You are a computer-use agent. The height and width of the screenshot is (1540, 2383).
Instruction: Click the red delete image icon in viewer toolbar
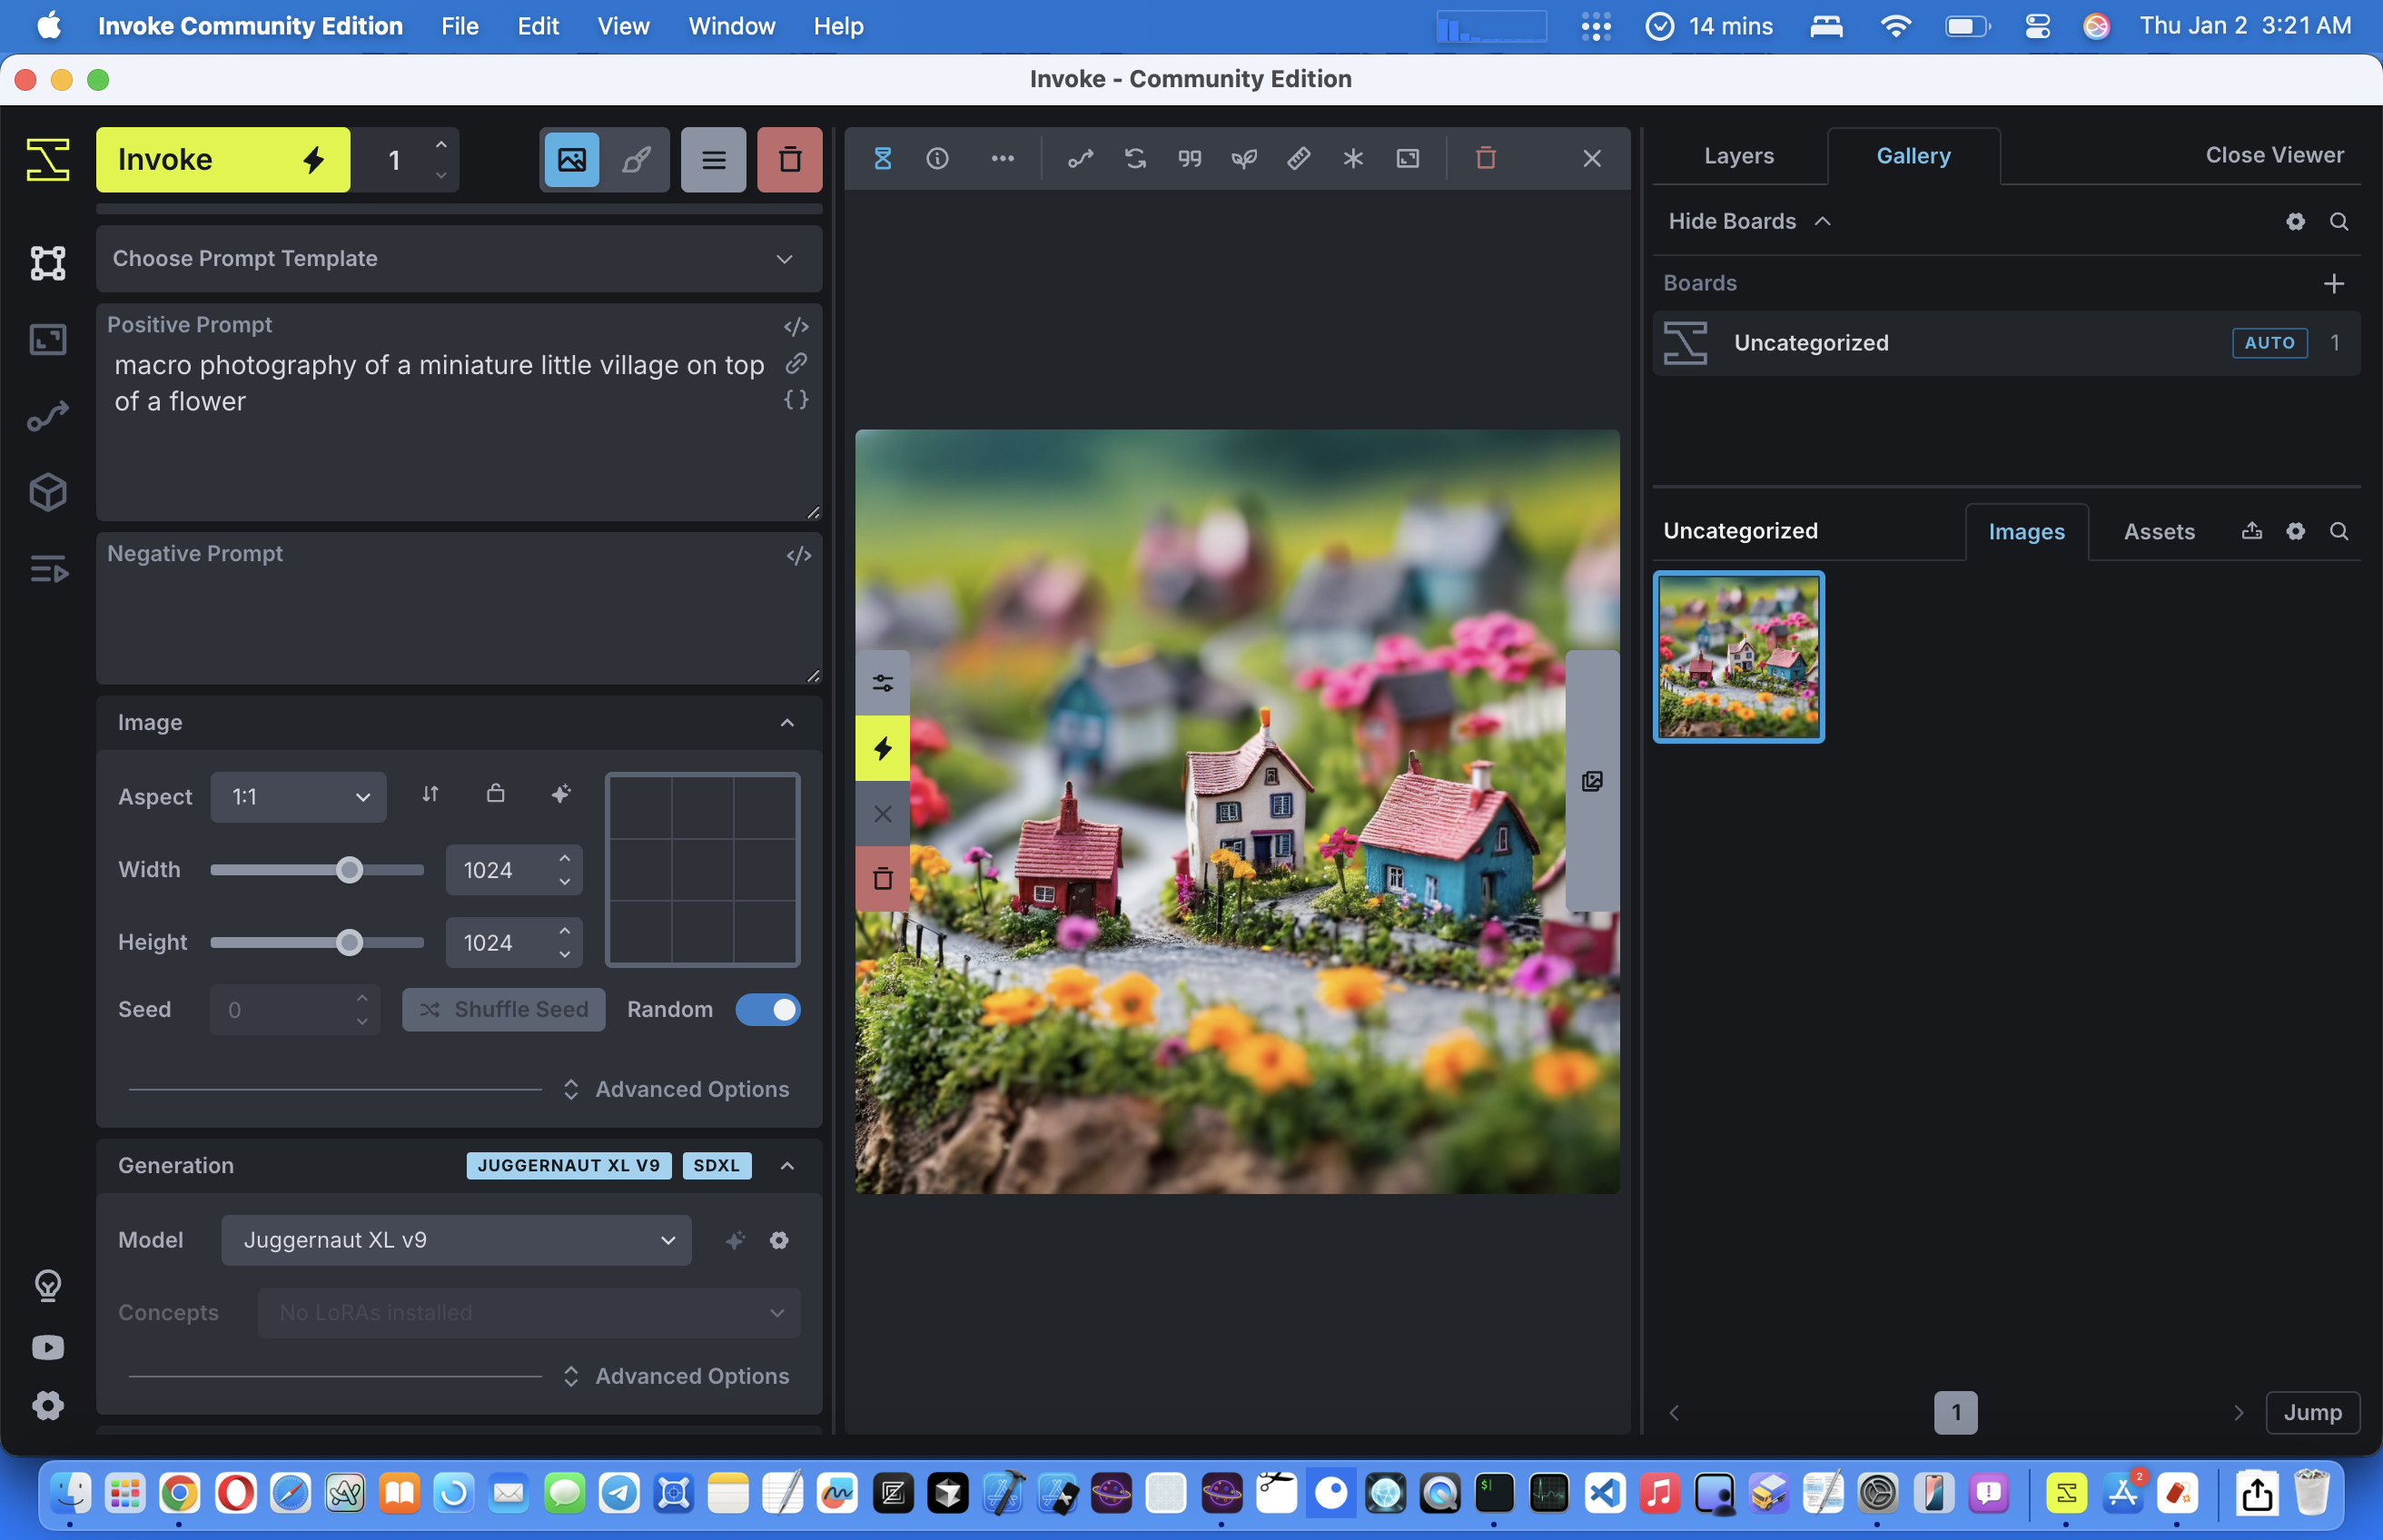click(1485, 158)
